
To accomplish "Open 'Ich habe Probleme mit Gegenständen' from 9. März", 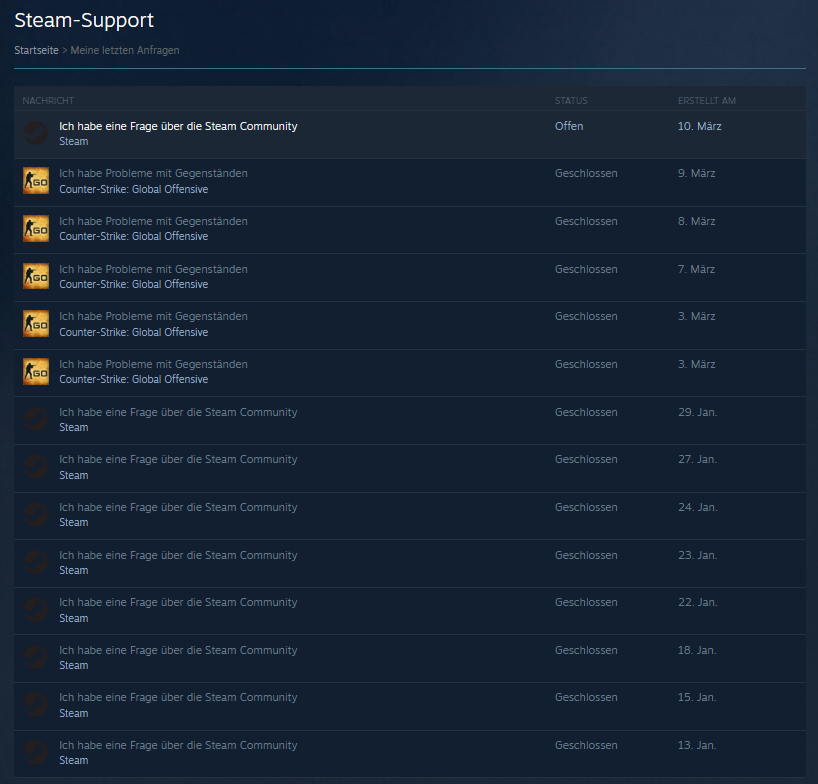I will 153,173.
